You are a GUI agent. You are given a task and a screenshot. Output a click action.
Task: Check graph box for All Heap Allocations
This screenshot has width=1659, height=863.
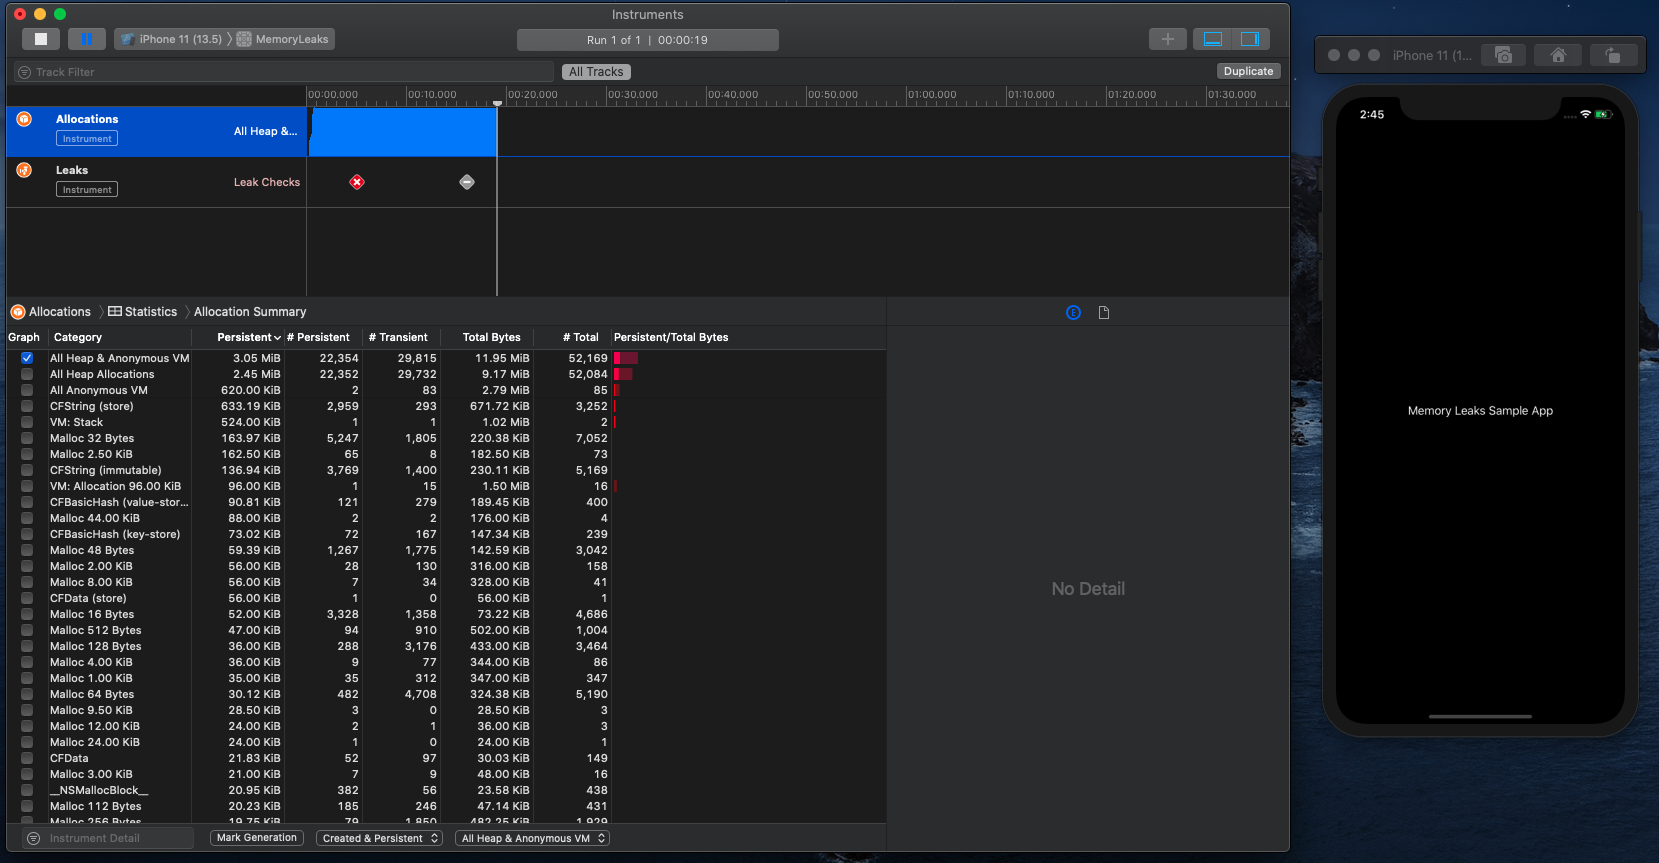27,374
